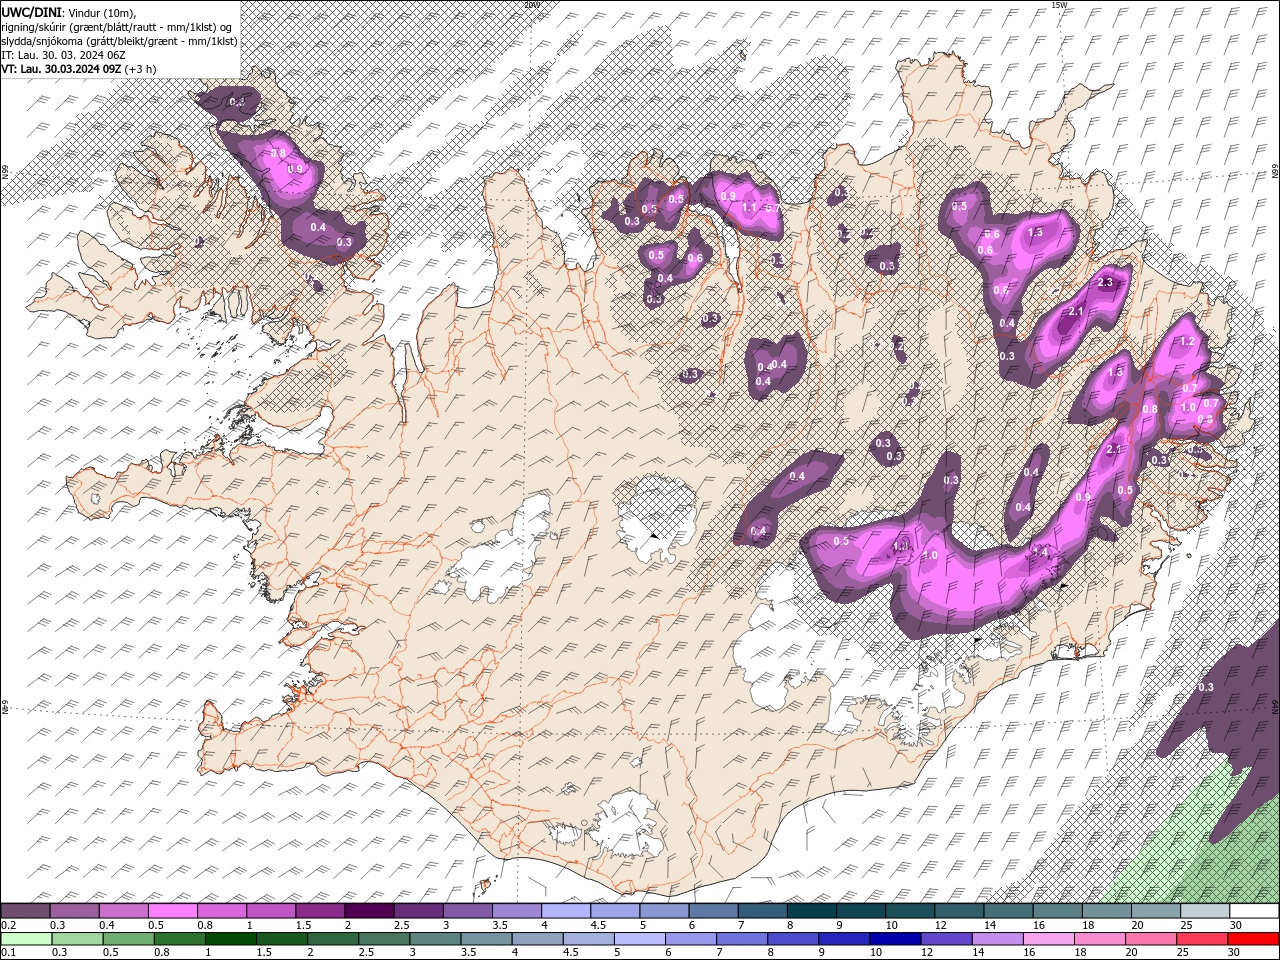The image size is (1280, 960).
Task: Click the 0.1 legend label
Action: (x=8, y=953)
